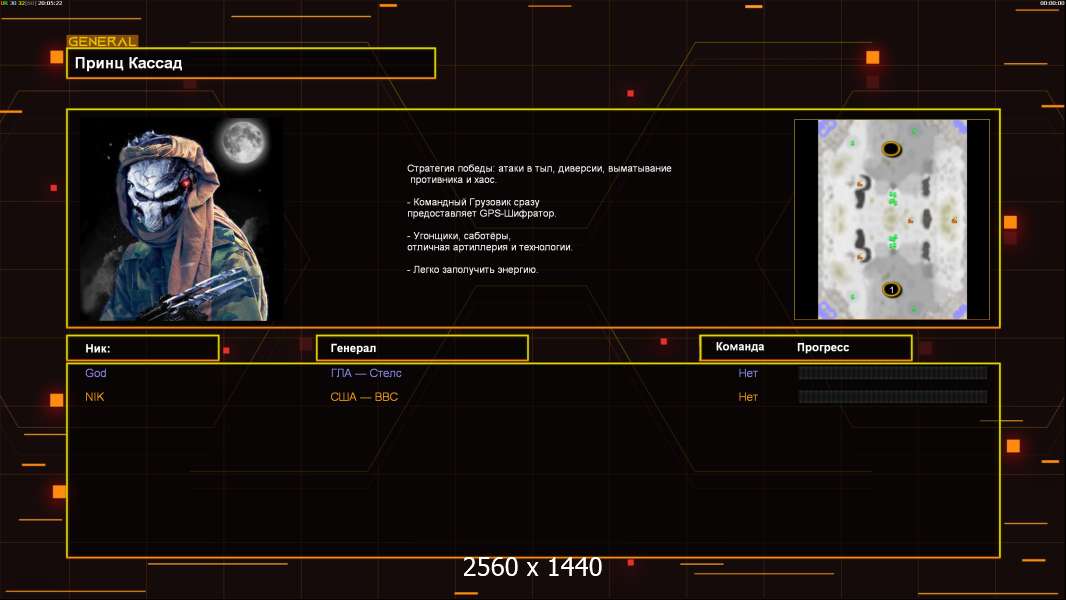Click the GENERAL label tag
This screenshot has height=600, width=1066.
coord(102,42)
